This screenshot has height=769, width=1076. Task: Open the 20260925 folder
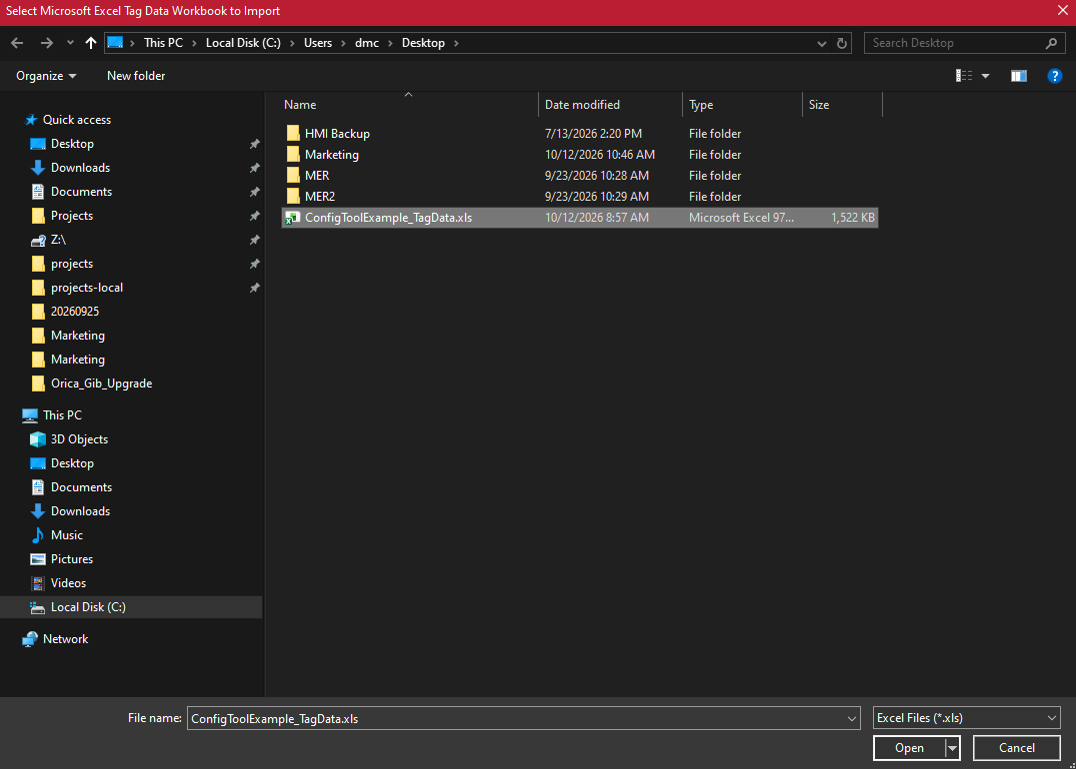click(x=75, y=311)
